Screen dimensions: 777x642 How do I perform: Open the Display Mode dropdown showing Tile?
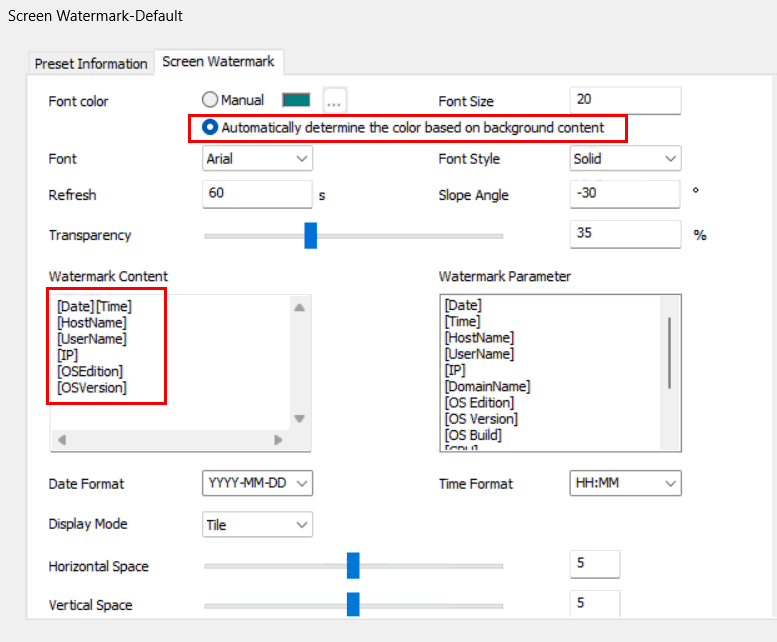tap(257, 525)
